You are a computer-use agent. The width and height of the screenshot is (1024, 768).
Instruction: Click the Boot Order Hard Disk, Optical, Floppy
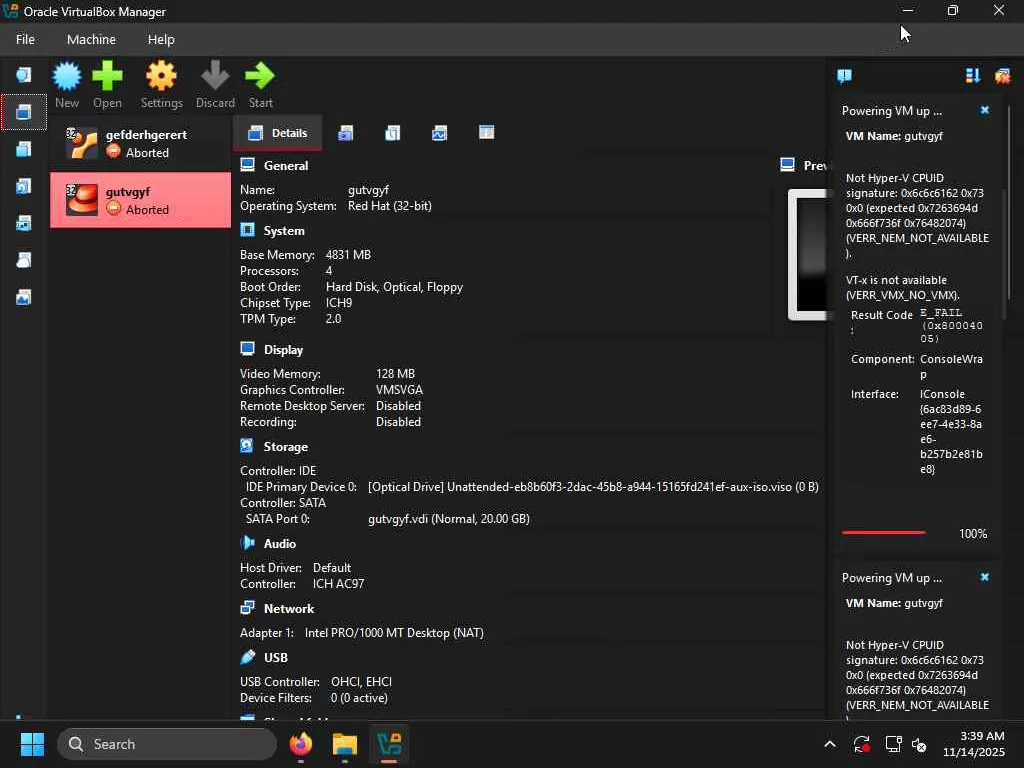pyautogui.click(x=394, y=287)
